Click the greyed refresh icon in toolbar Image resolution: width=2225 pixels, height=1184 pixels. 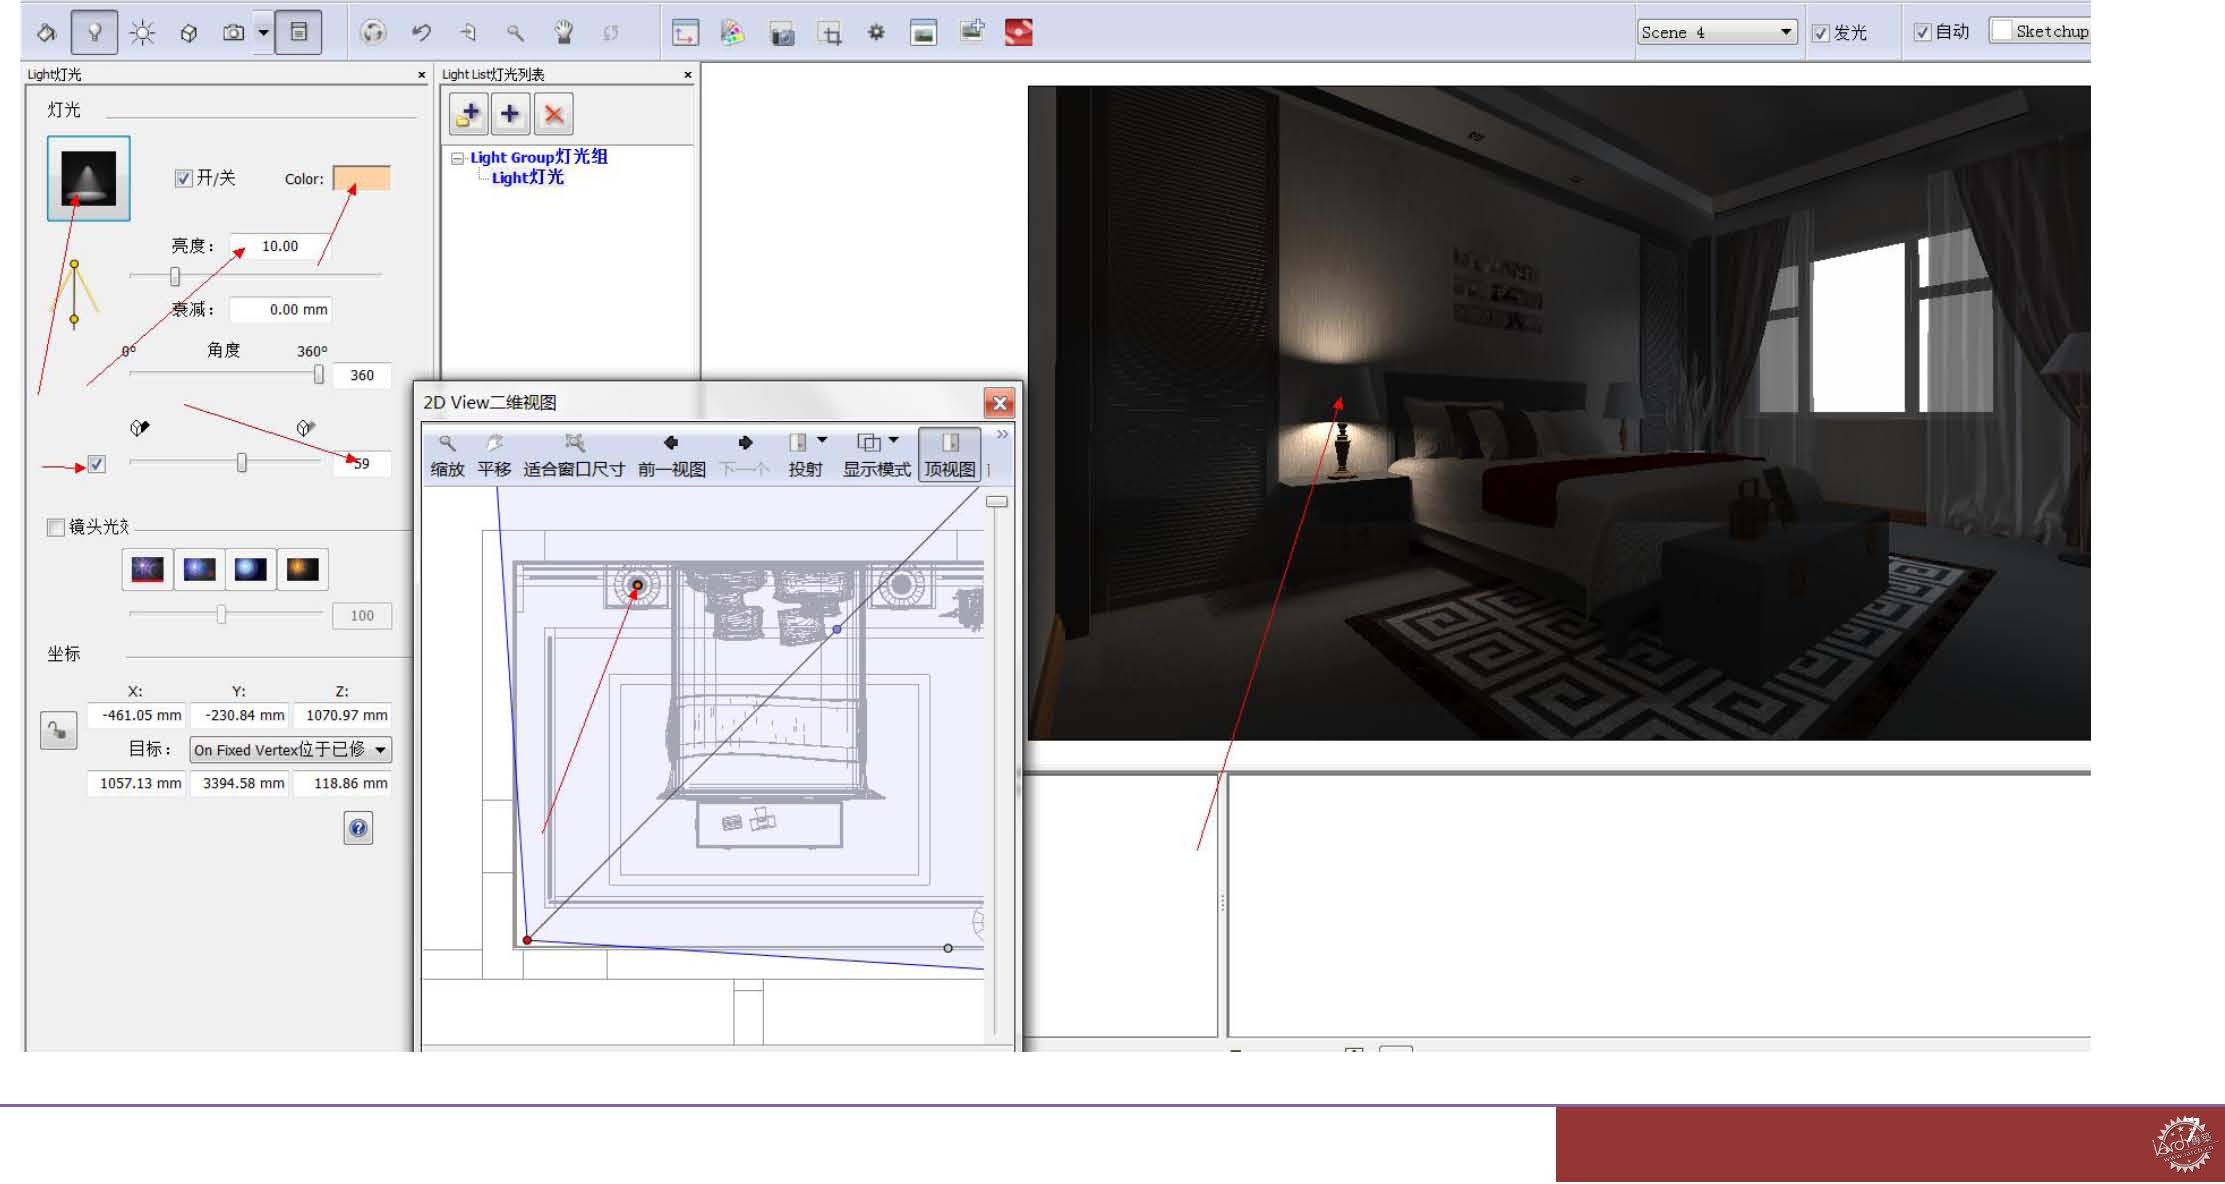(x=611, y=32)
